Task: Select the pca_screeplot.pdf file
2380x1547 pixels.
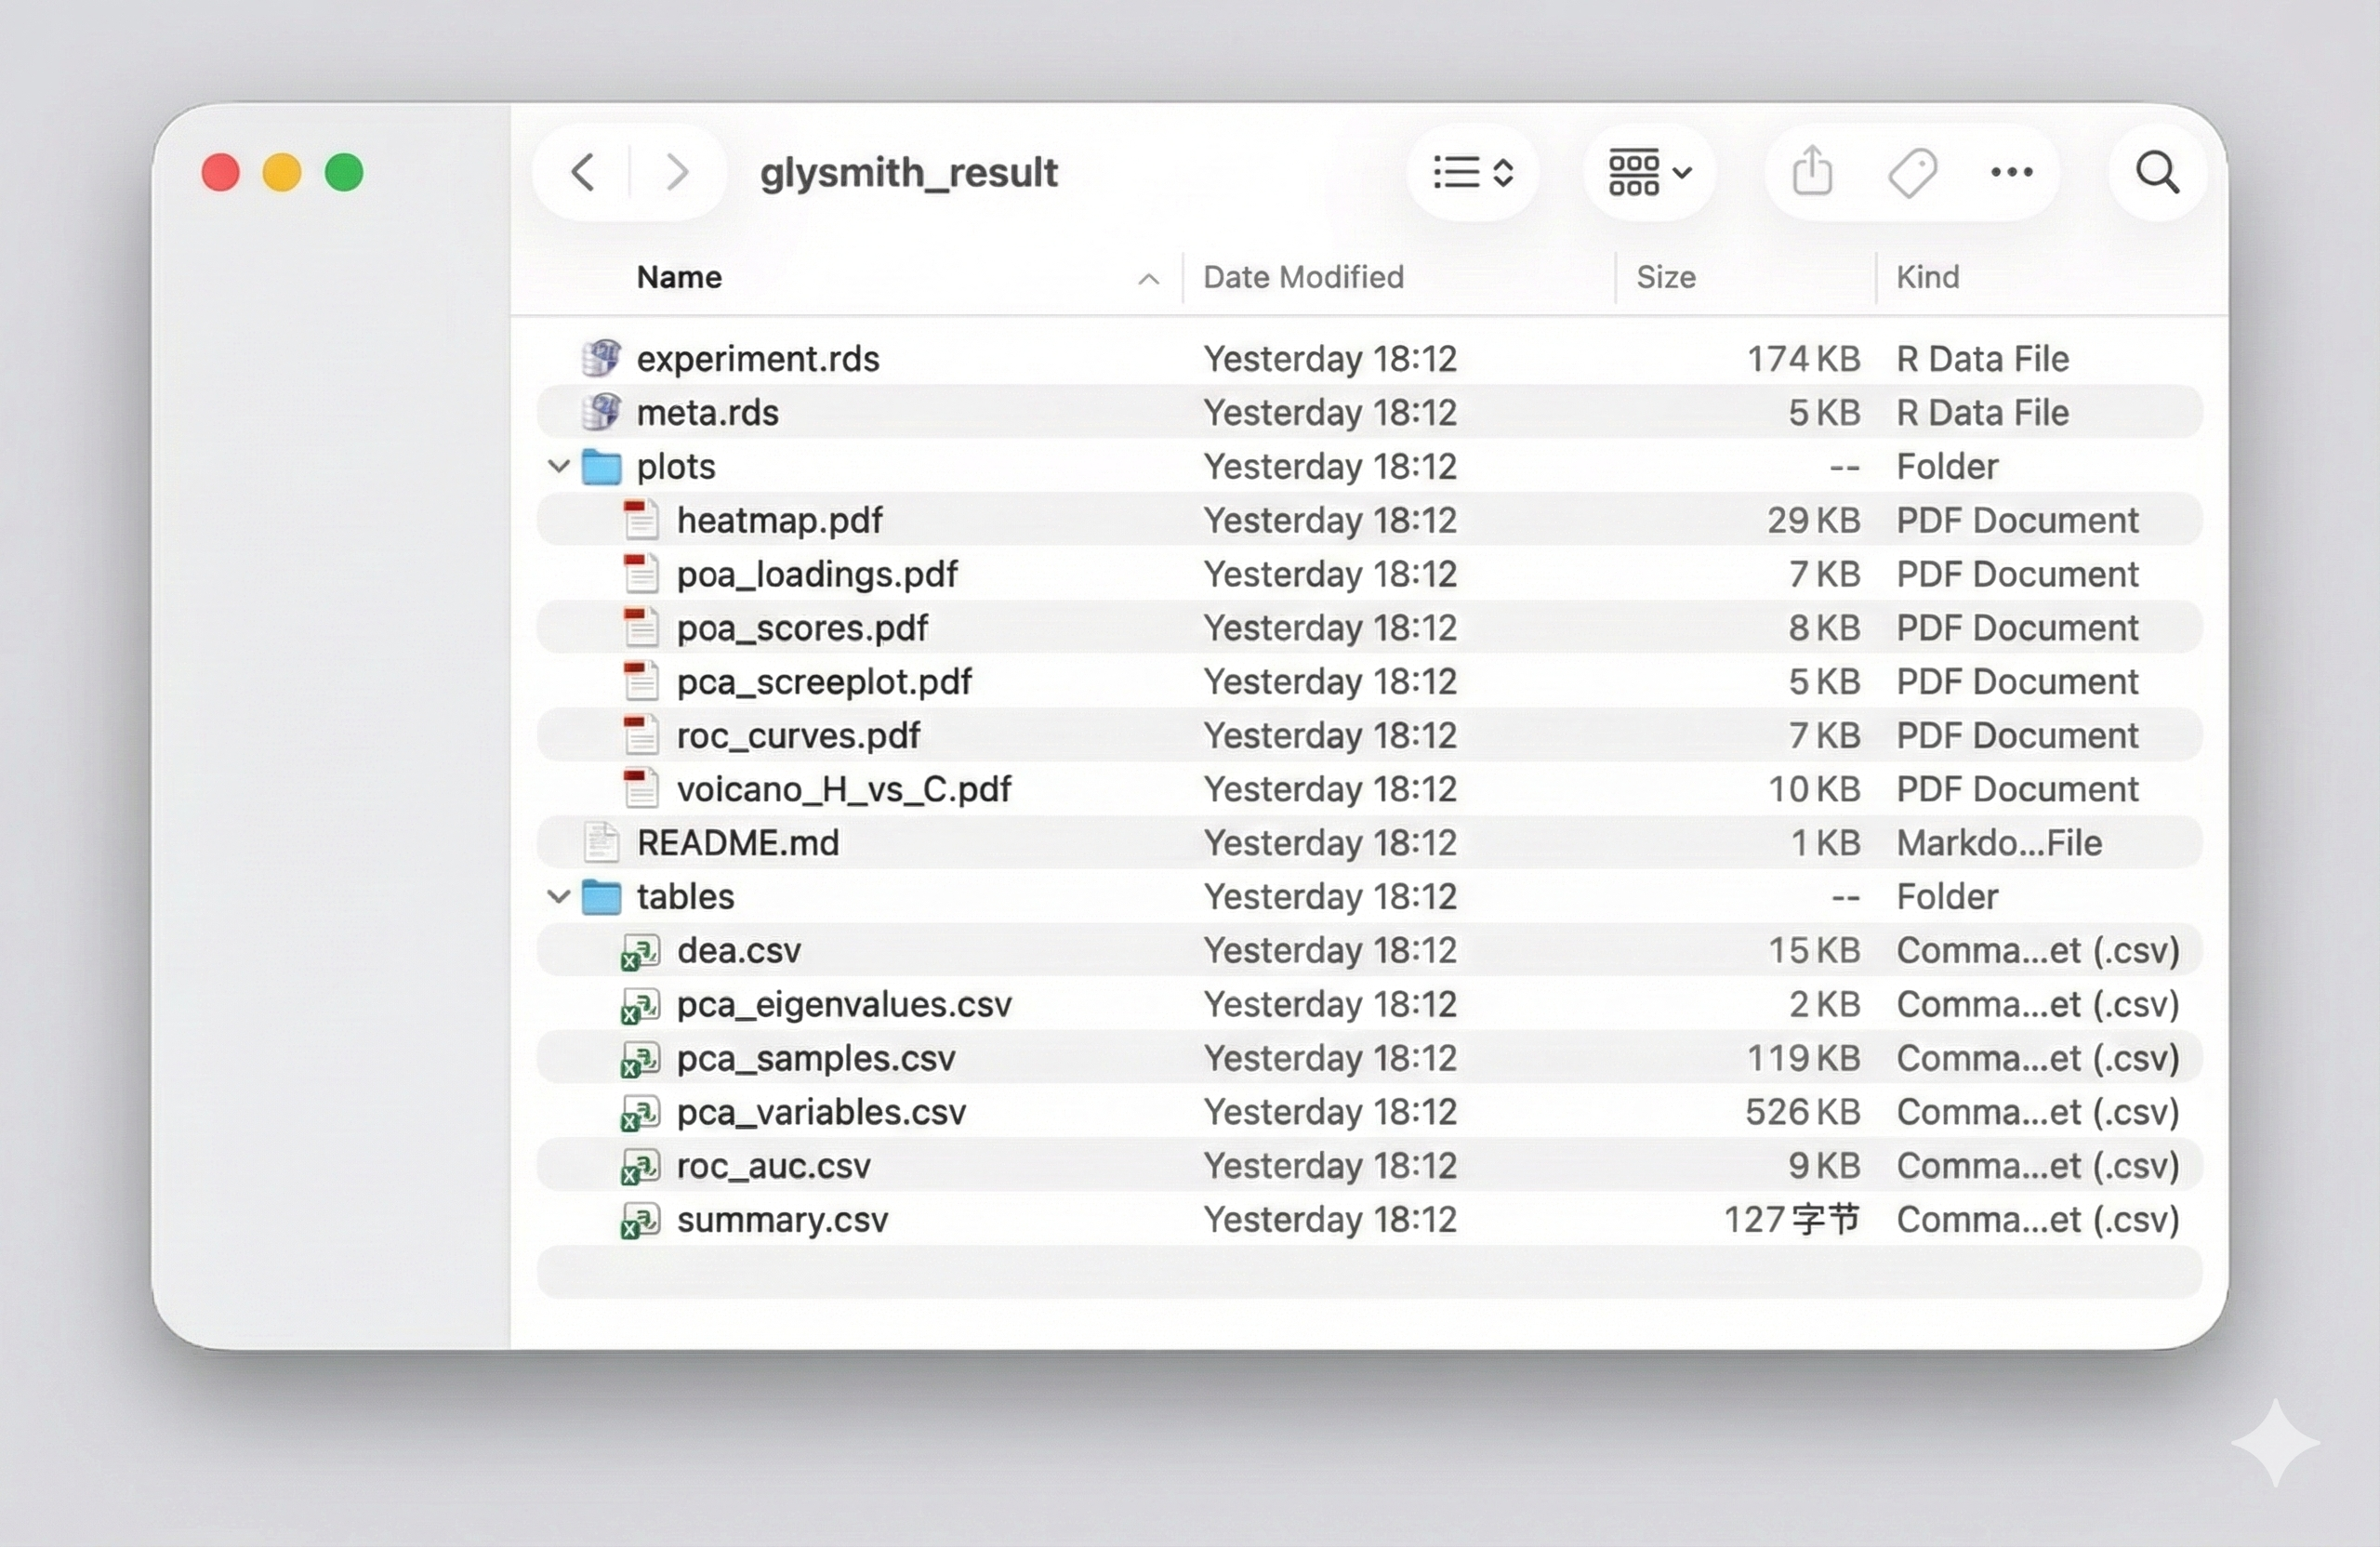Action: 823,682
